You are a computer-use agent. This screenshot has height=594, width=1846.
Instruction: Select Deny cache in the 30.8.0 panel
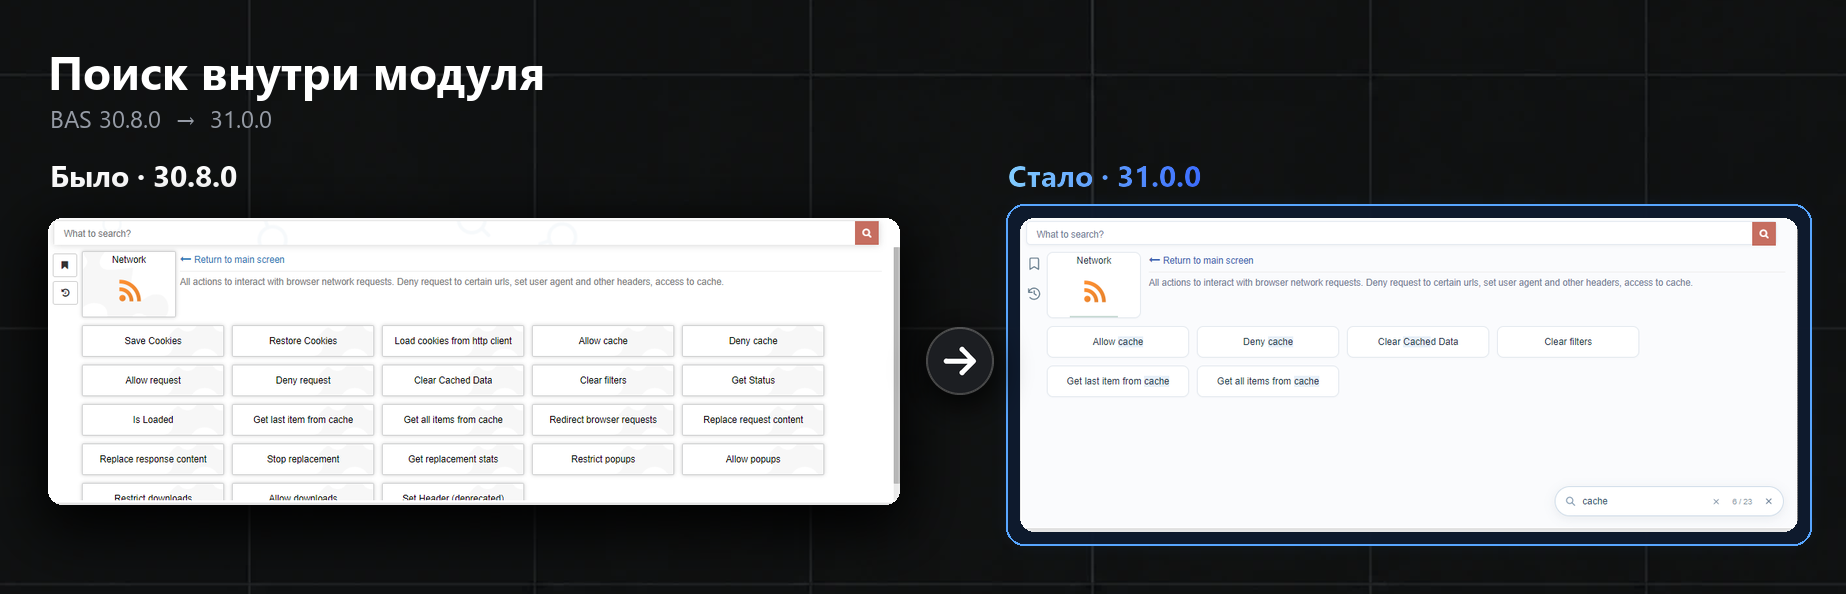753,341
